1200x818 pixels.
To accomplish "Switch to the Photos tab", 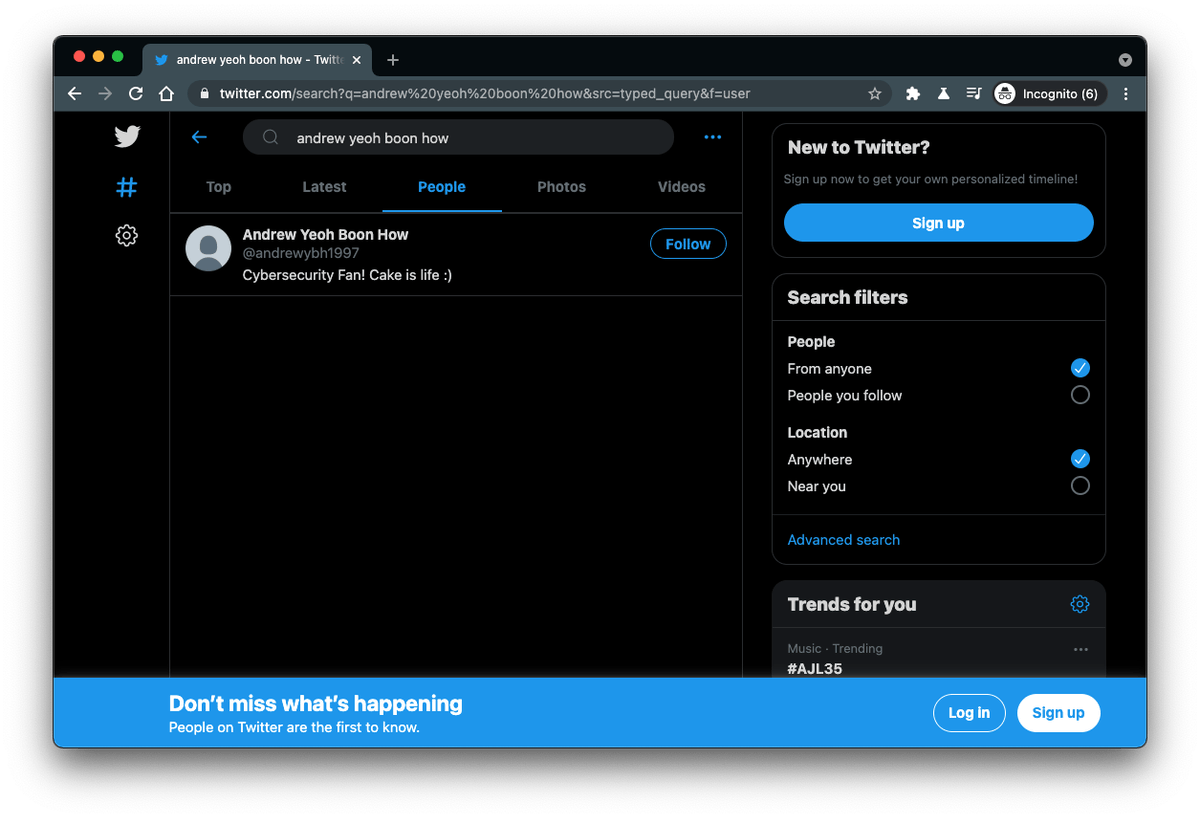I will 561,187.
